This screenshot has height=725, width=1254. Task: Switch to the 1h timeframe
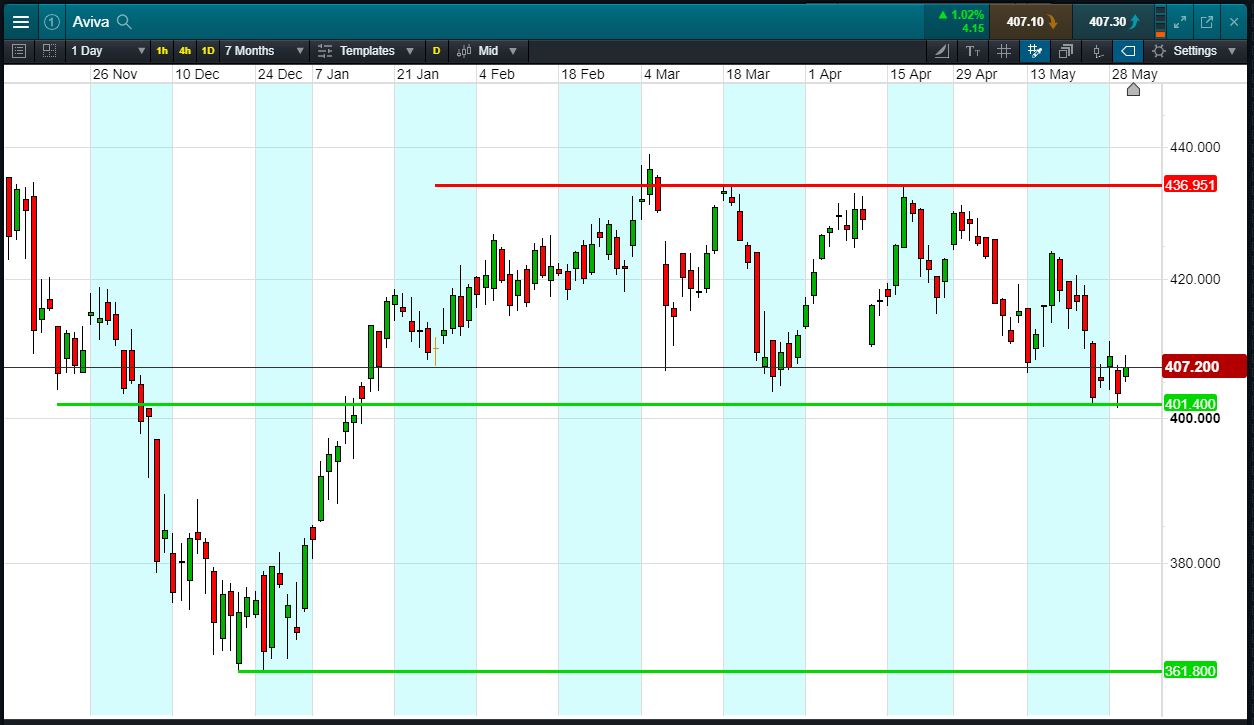point(162,50)
